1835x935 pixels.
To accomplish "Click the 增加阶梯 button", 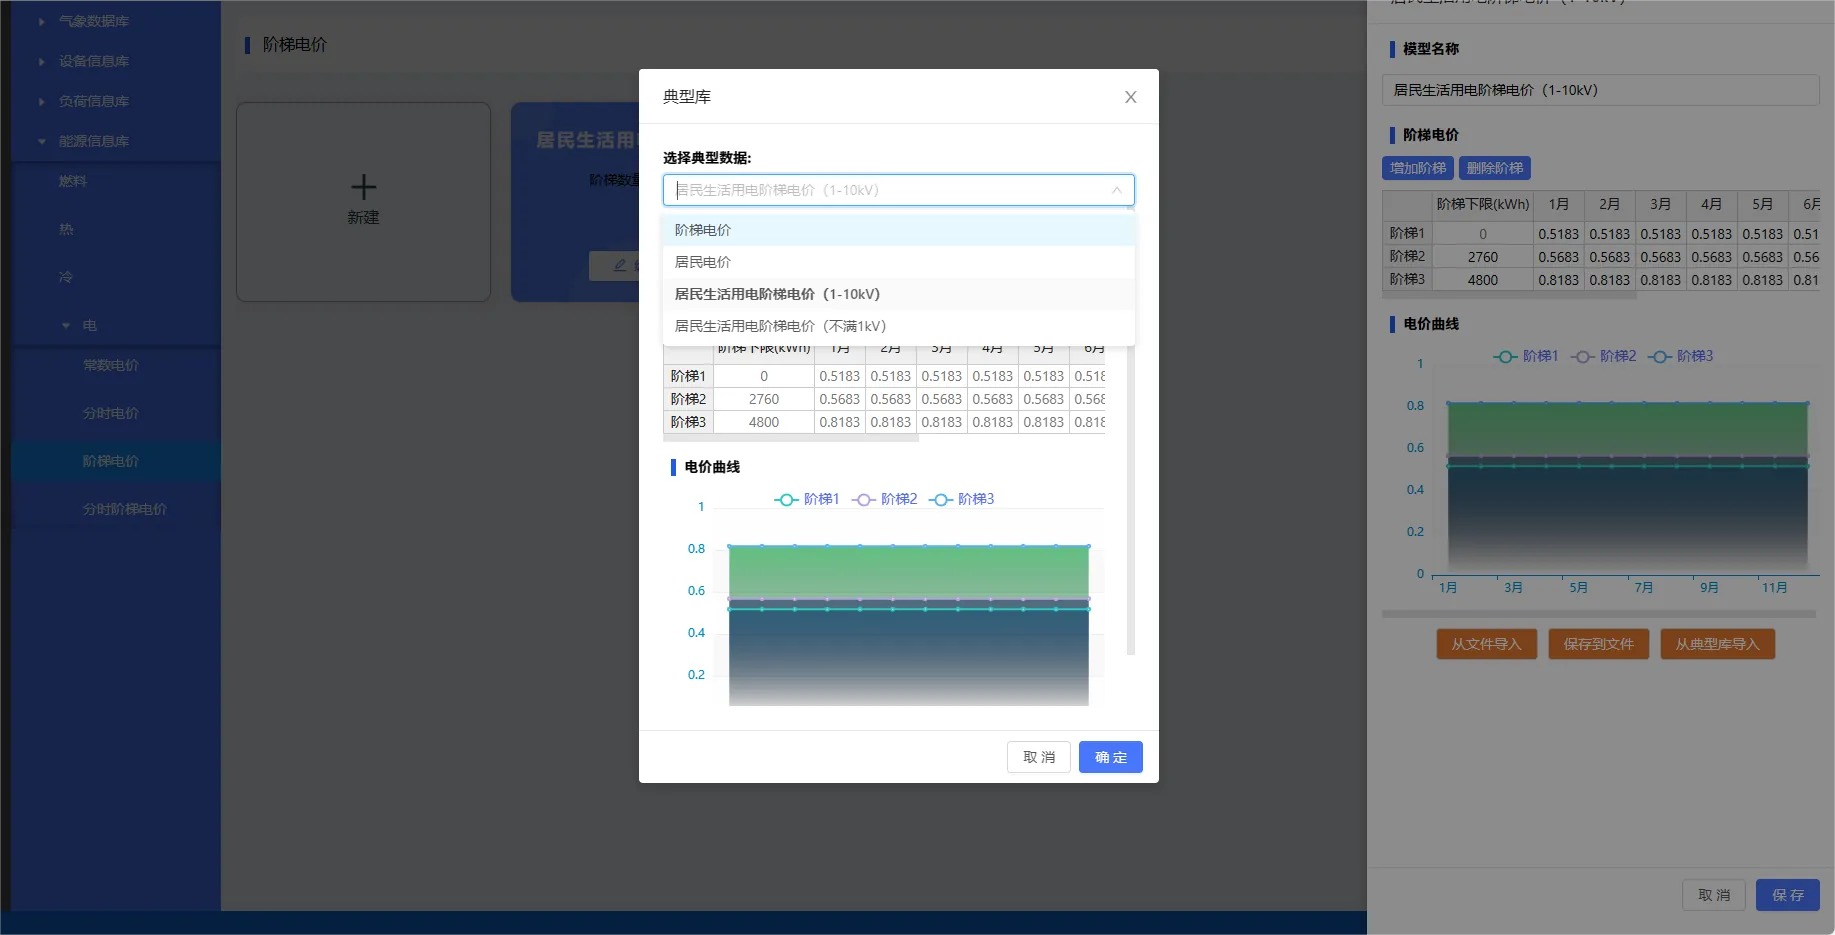I will (1417, 168).
